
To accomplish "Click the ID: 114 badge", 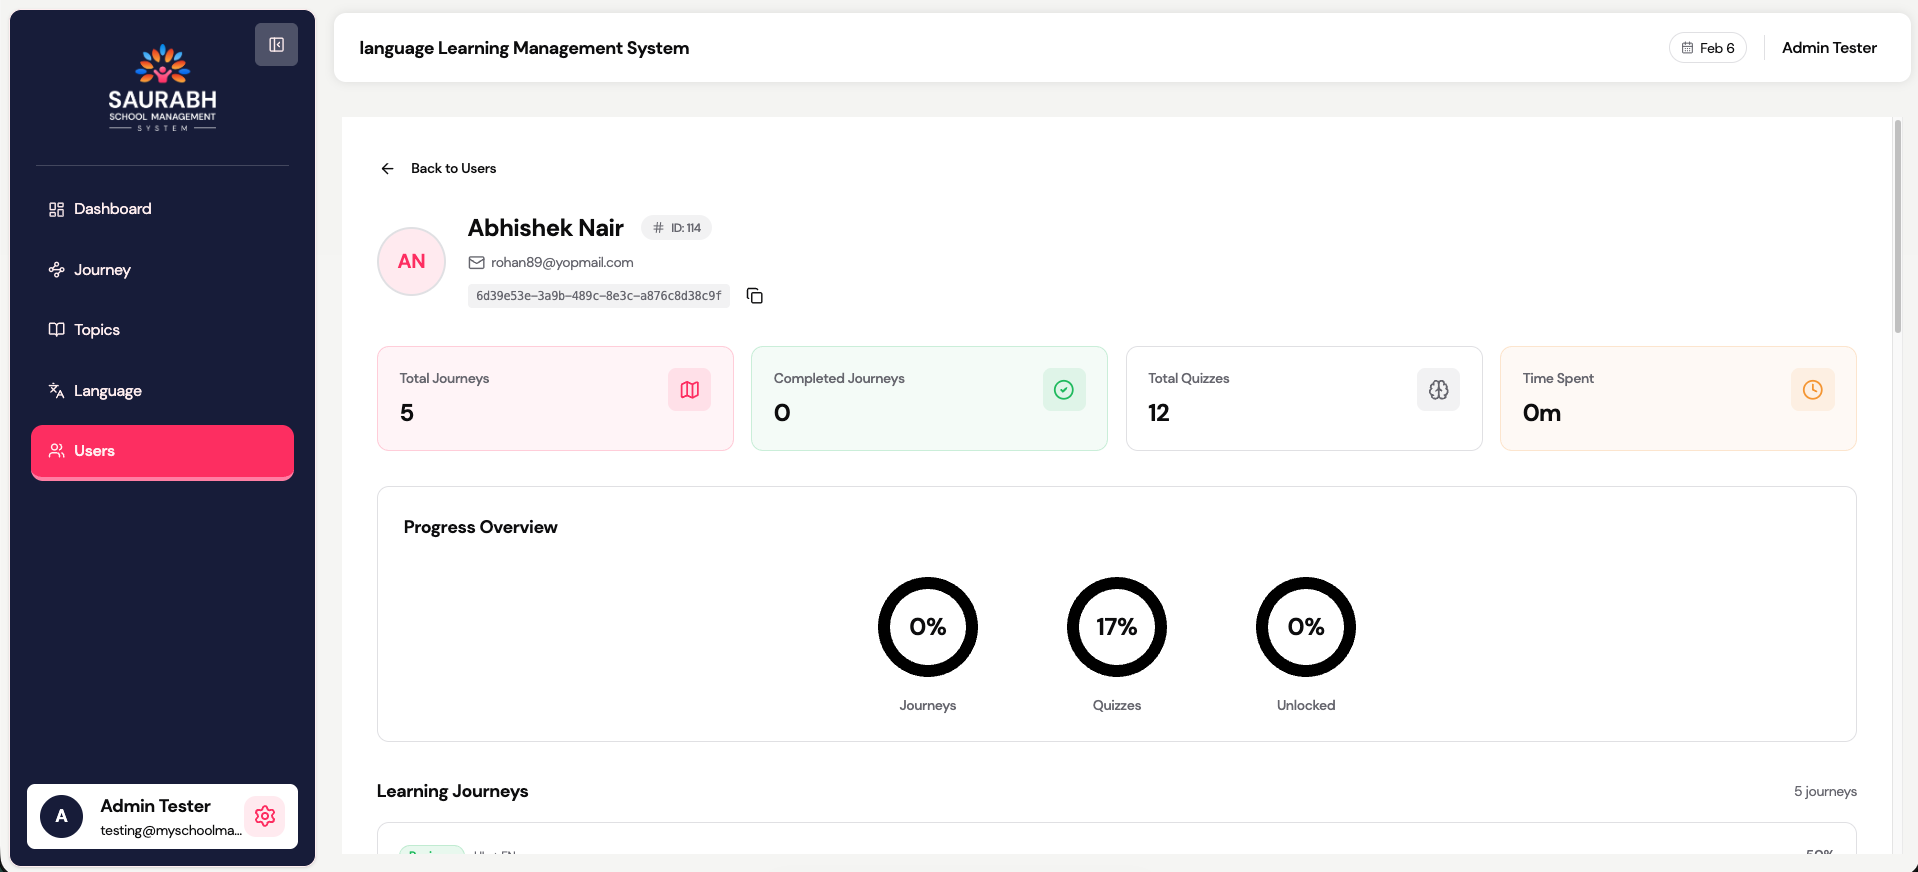I will pos(676,228).
